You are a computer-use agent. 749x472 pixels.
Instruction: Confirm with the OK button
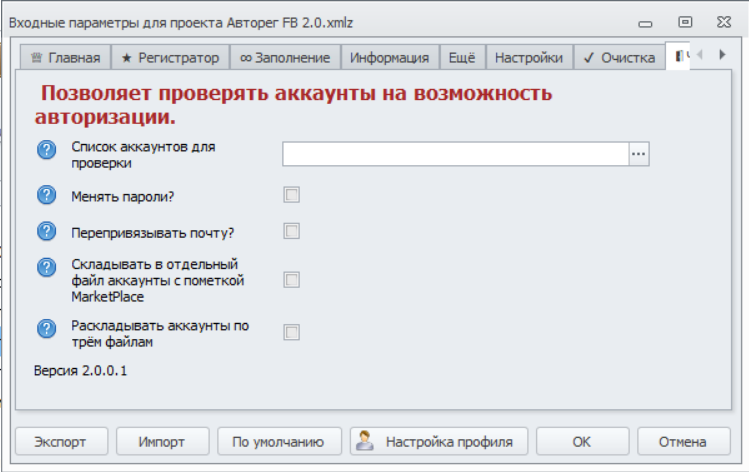click(x=582, y=441)
